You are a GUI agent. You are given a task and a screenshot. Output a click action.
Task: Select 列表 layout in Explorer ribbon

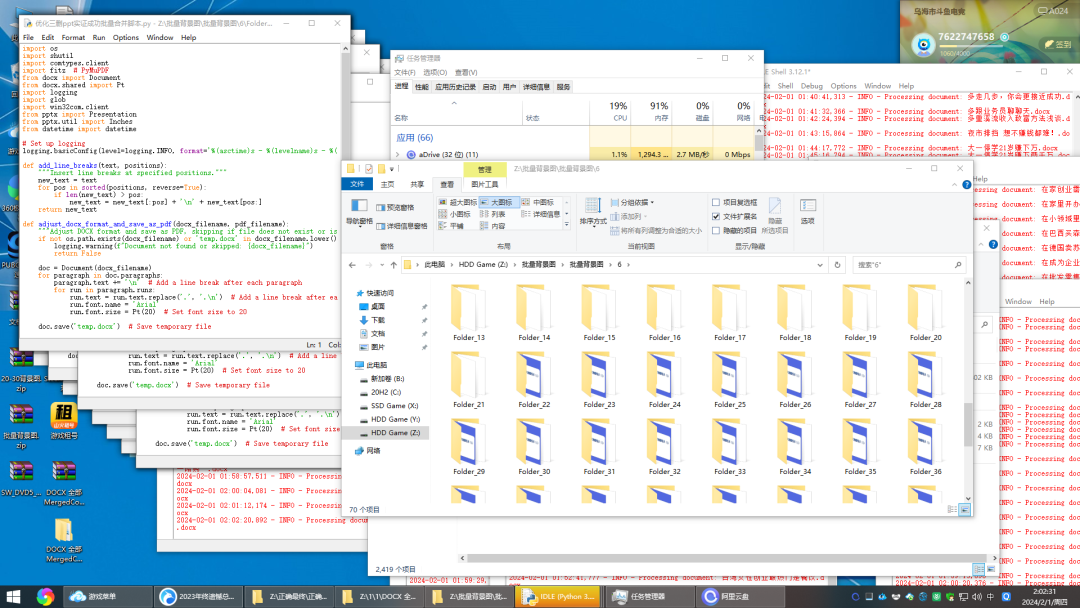[493, 214]
